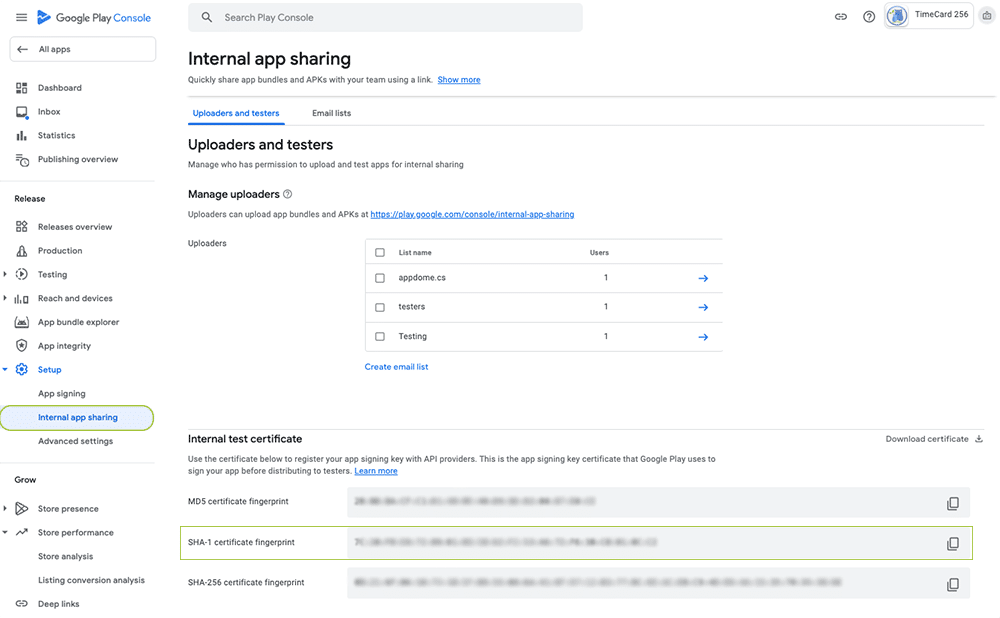Image resolution: width=1000 pixels, height=618 pixels.
Task: Open App integrity from the sidebar
Action: coord(22,345)
